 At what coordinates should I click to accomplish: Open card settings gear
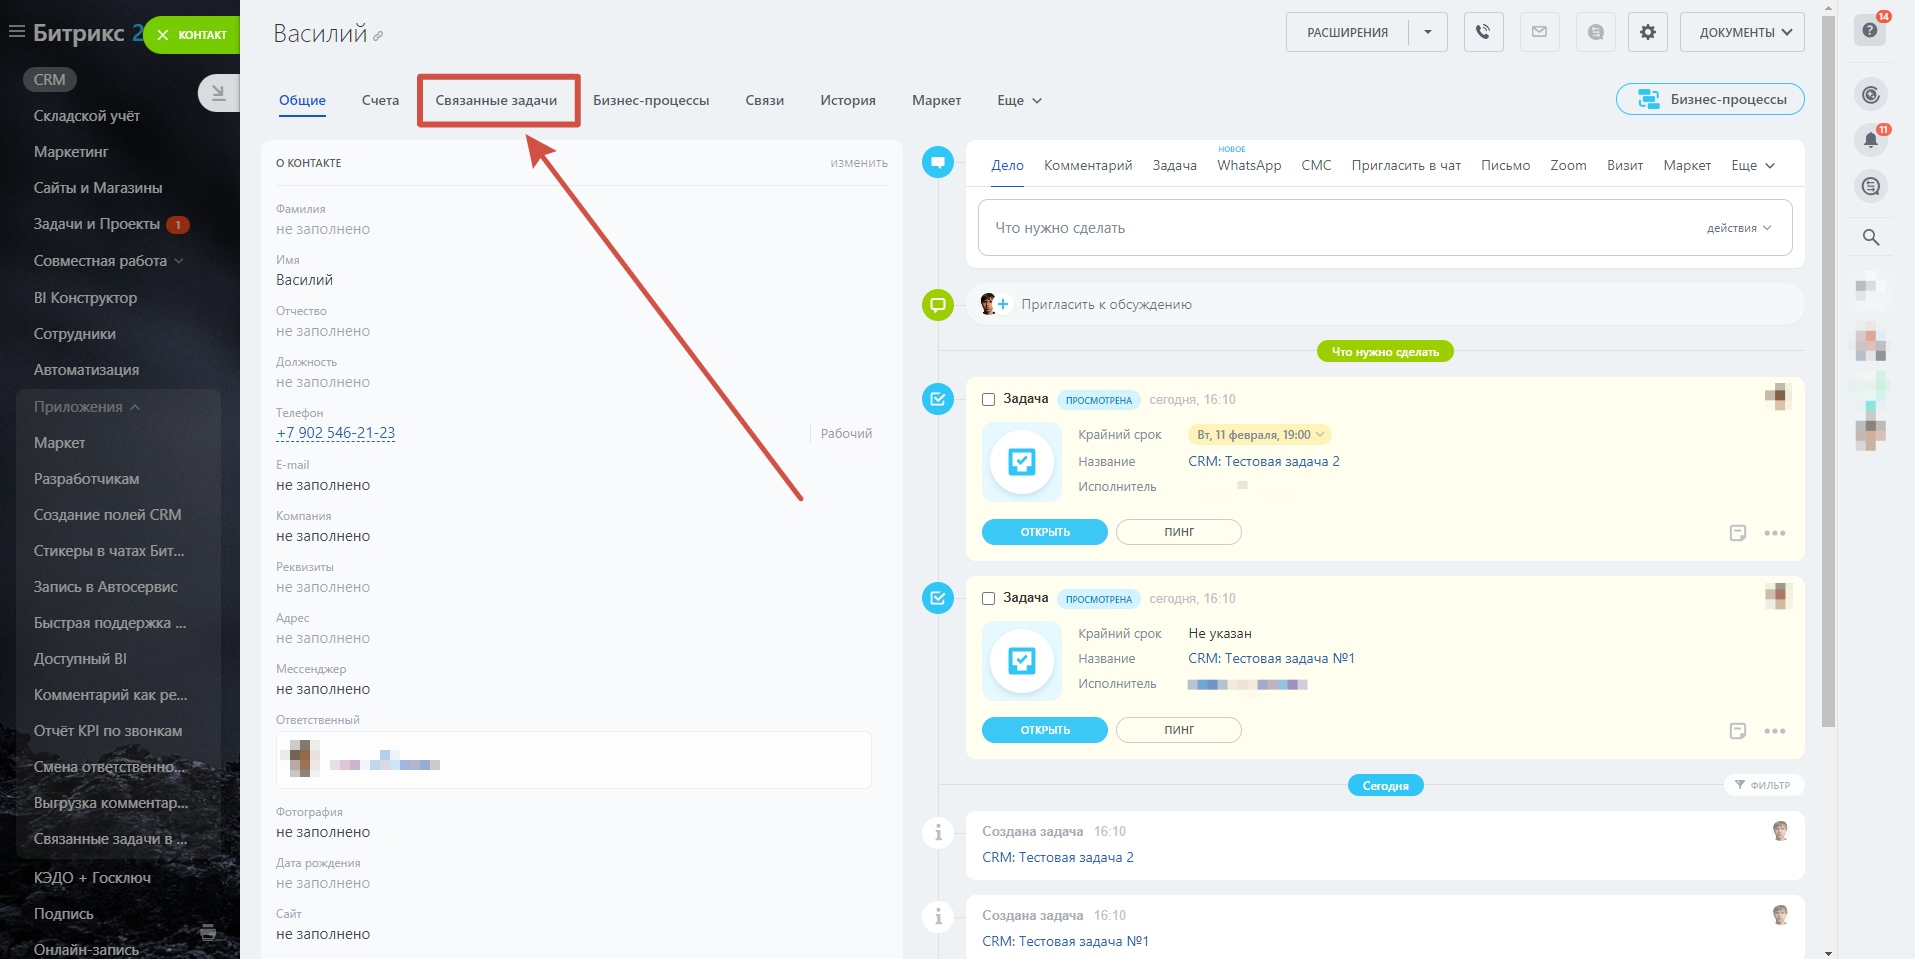click(x=1647, y=32)
